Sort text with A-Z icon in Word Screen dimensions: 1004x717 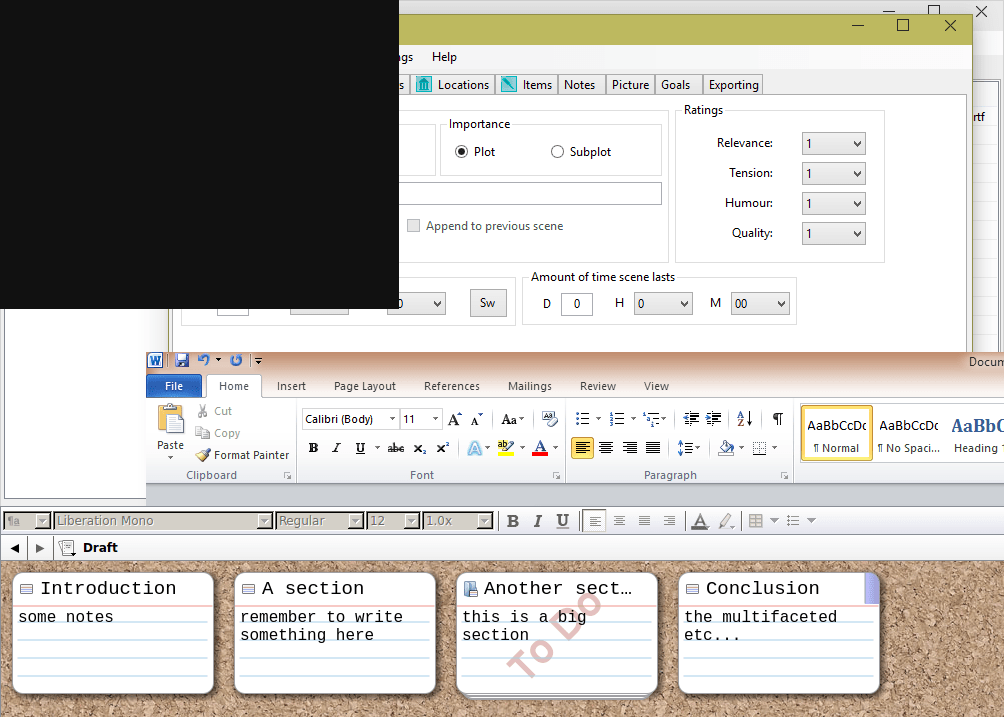click(745, 419)
